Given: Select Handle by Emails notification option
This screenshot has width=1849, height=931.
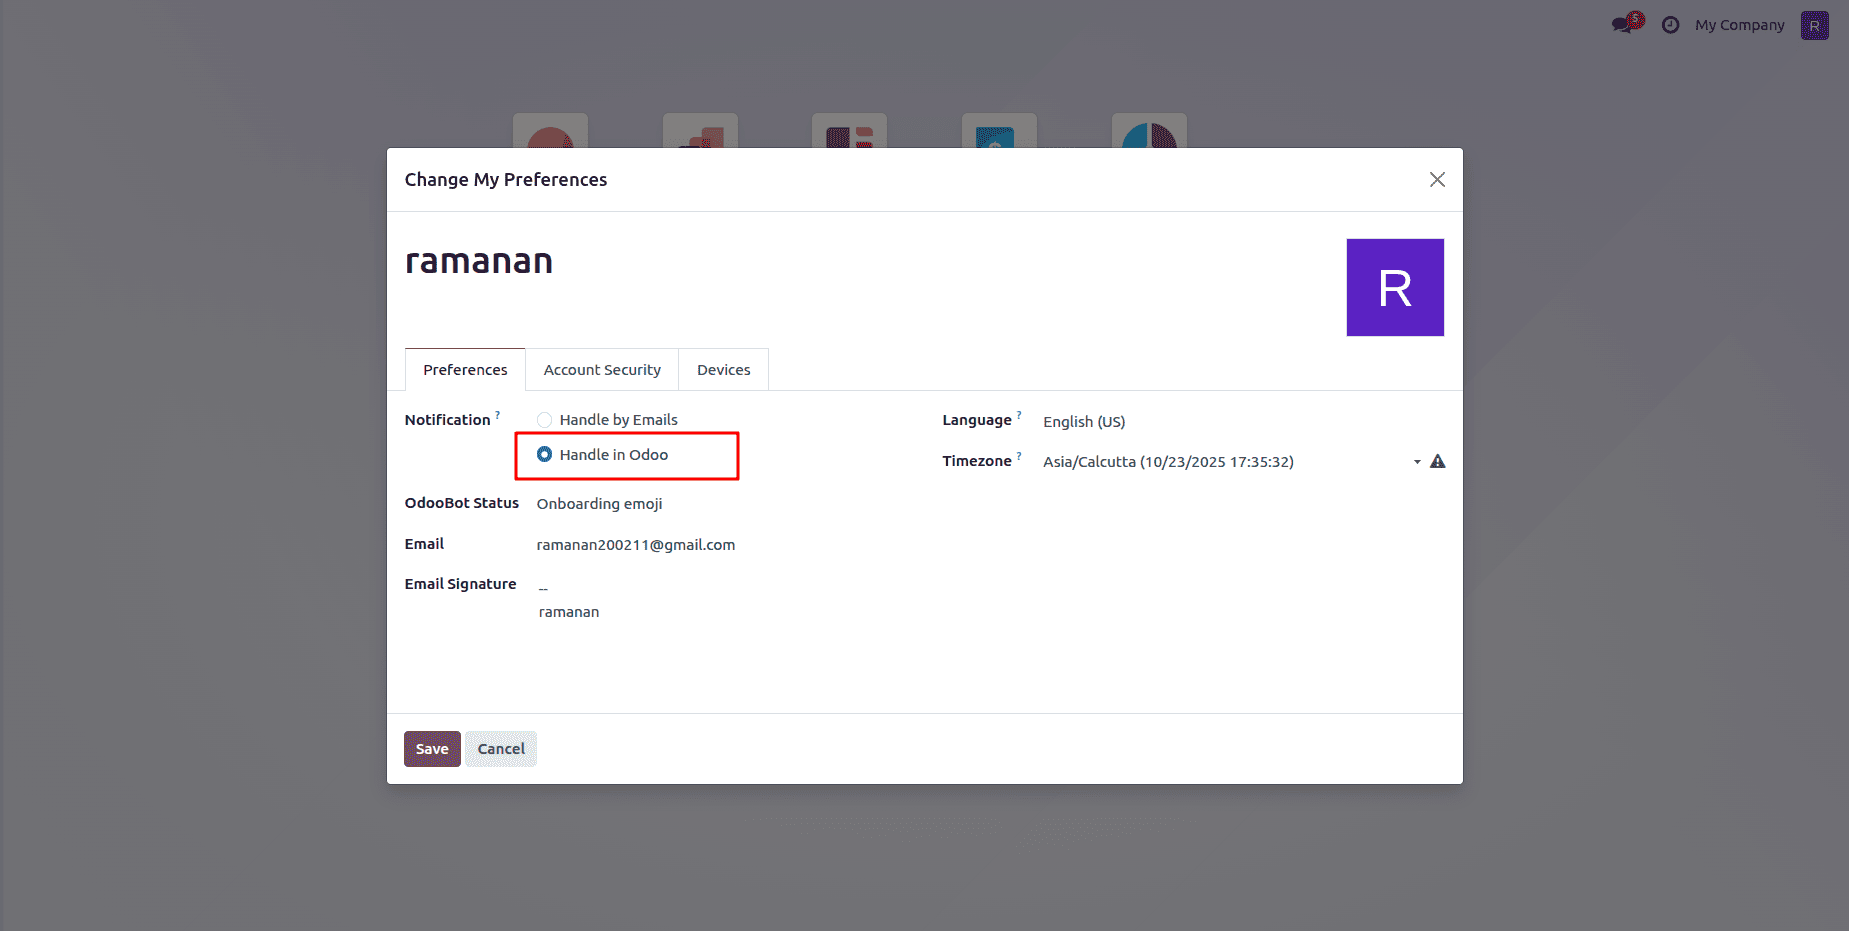Looking at the screenshot, I should 544,419.
